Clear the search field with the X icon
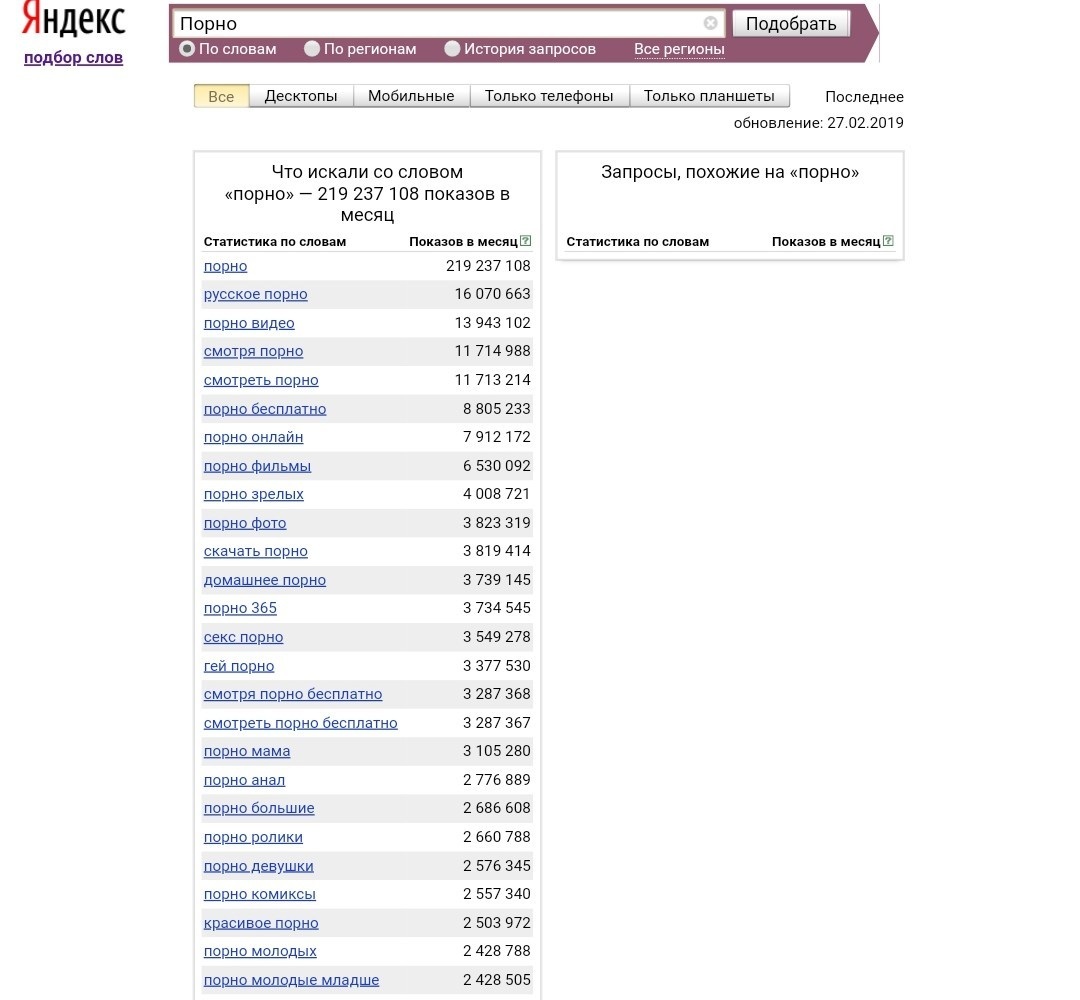This screenshot has width=1080, height=1000. tap(710, 23)
